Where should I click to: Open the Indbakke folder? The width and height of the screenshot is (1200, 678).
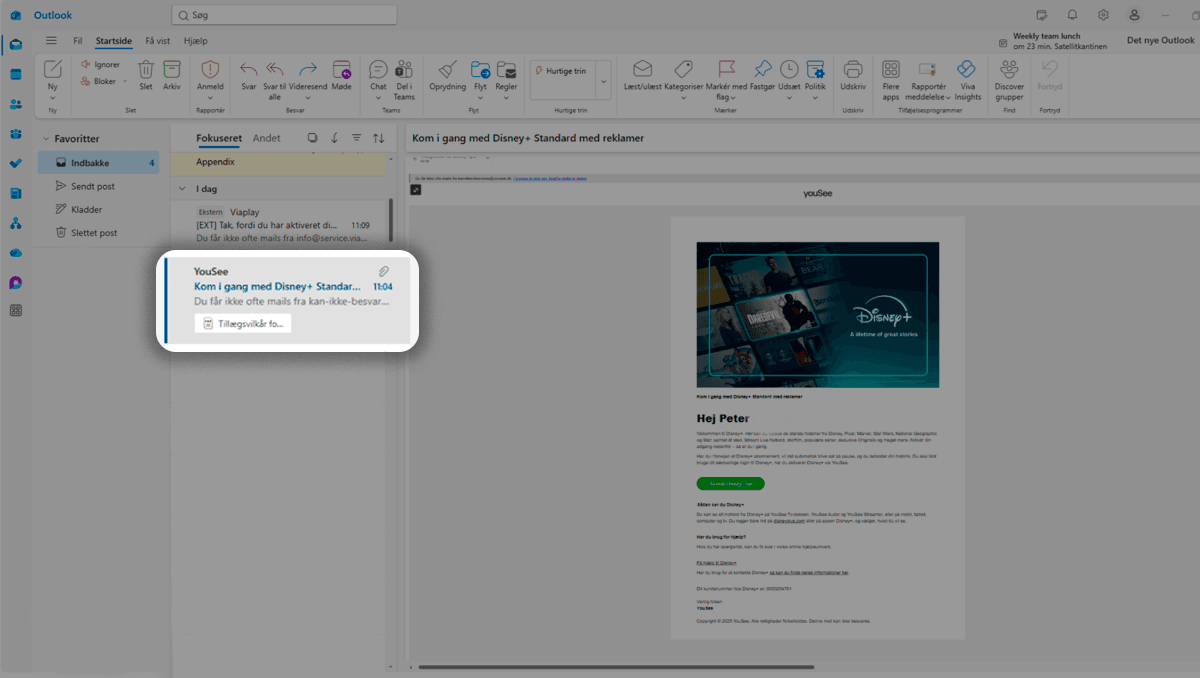point(98,162)
